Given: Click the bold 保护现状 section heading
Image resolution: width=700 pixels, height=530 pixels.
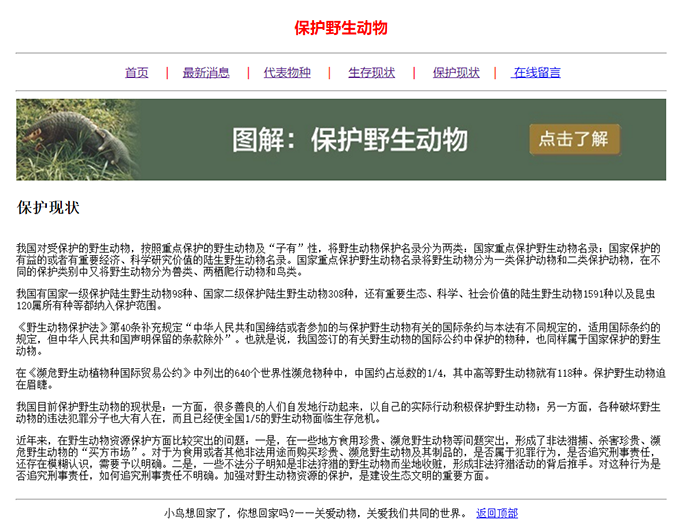Looking at the screenshot, I should 48,208.
